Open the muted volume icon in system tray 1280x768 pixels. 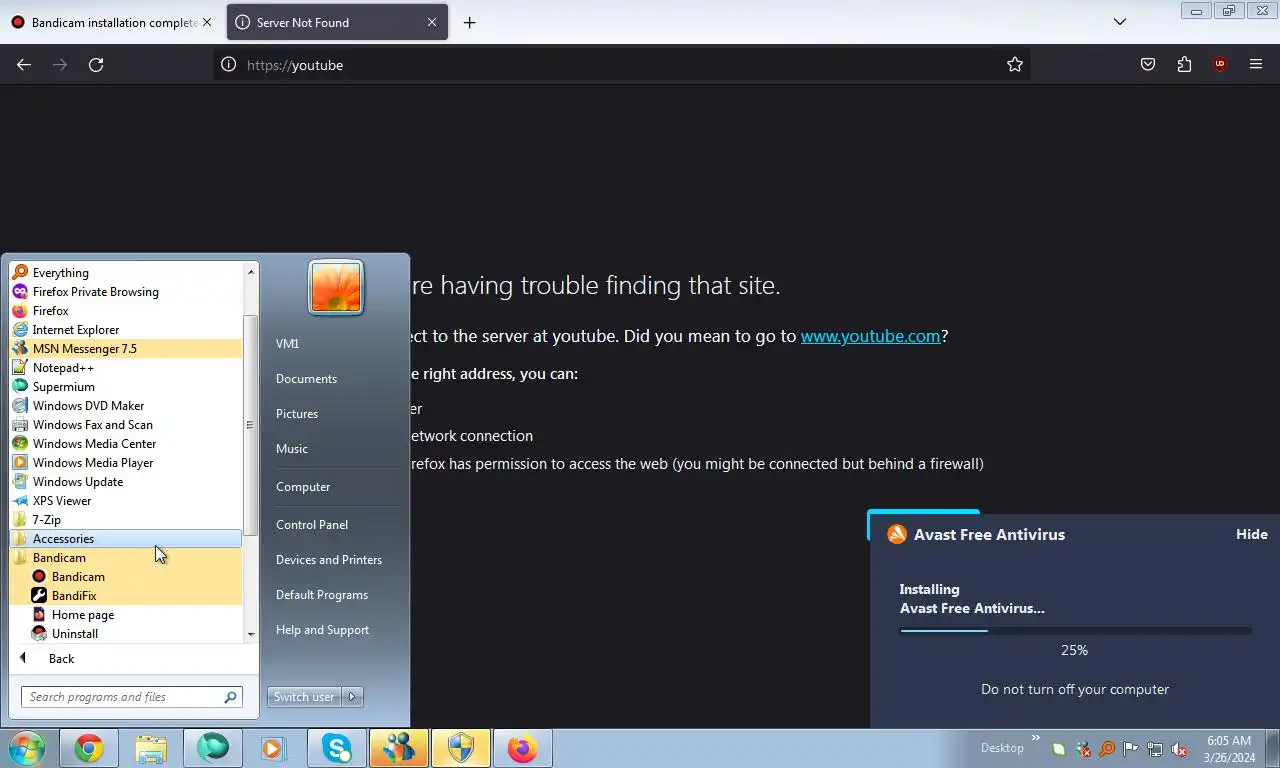pos(1179,749)
